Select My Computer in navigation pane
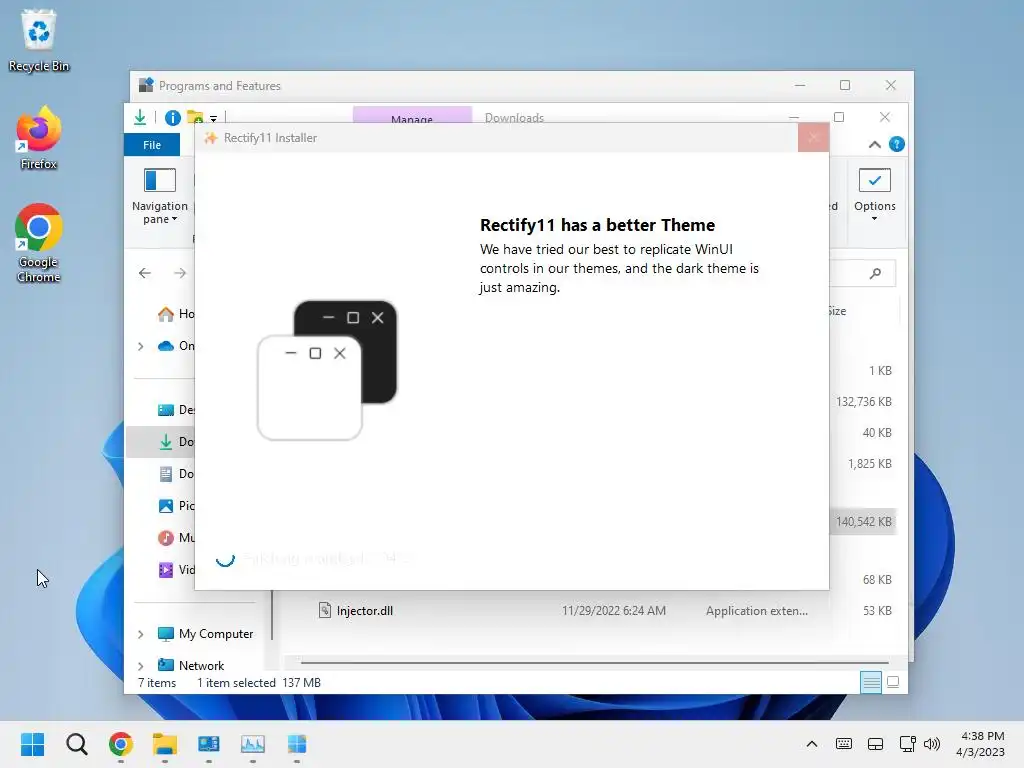1024x768 pixels. 205,634
